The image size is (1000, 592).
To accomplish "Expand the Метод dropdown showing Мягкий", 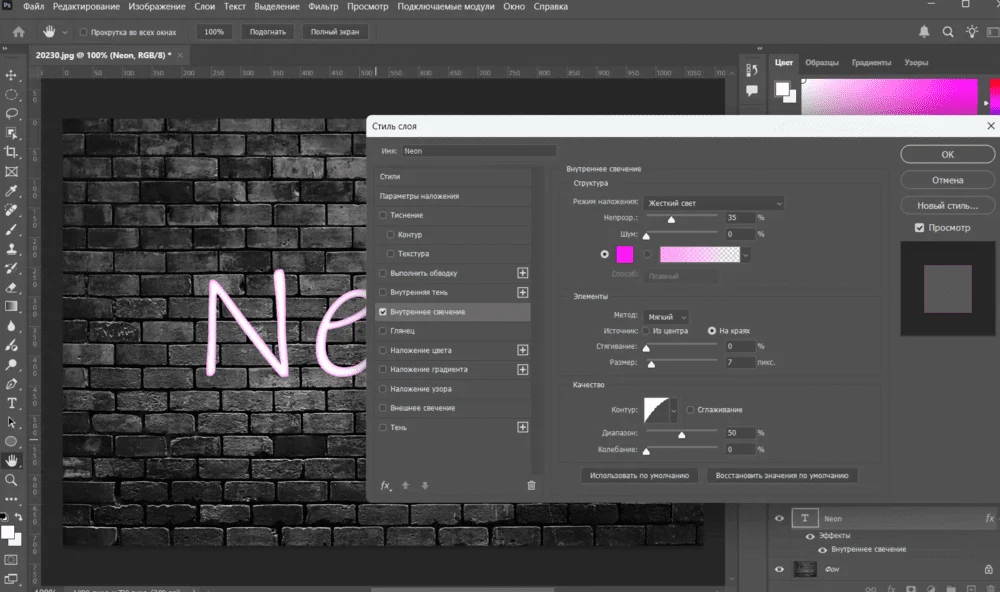I will (666, 316).
